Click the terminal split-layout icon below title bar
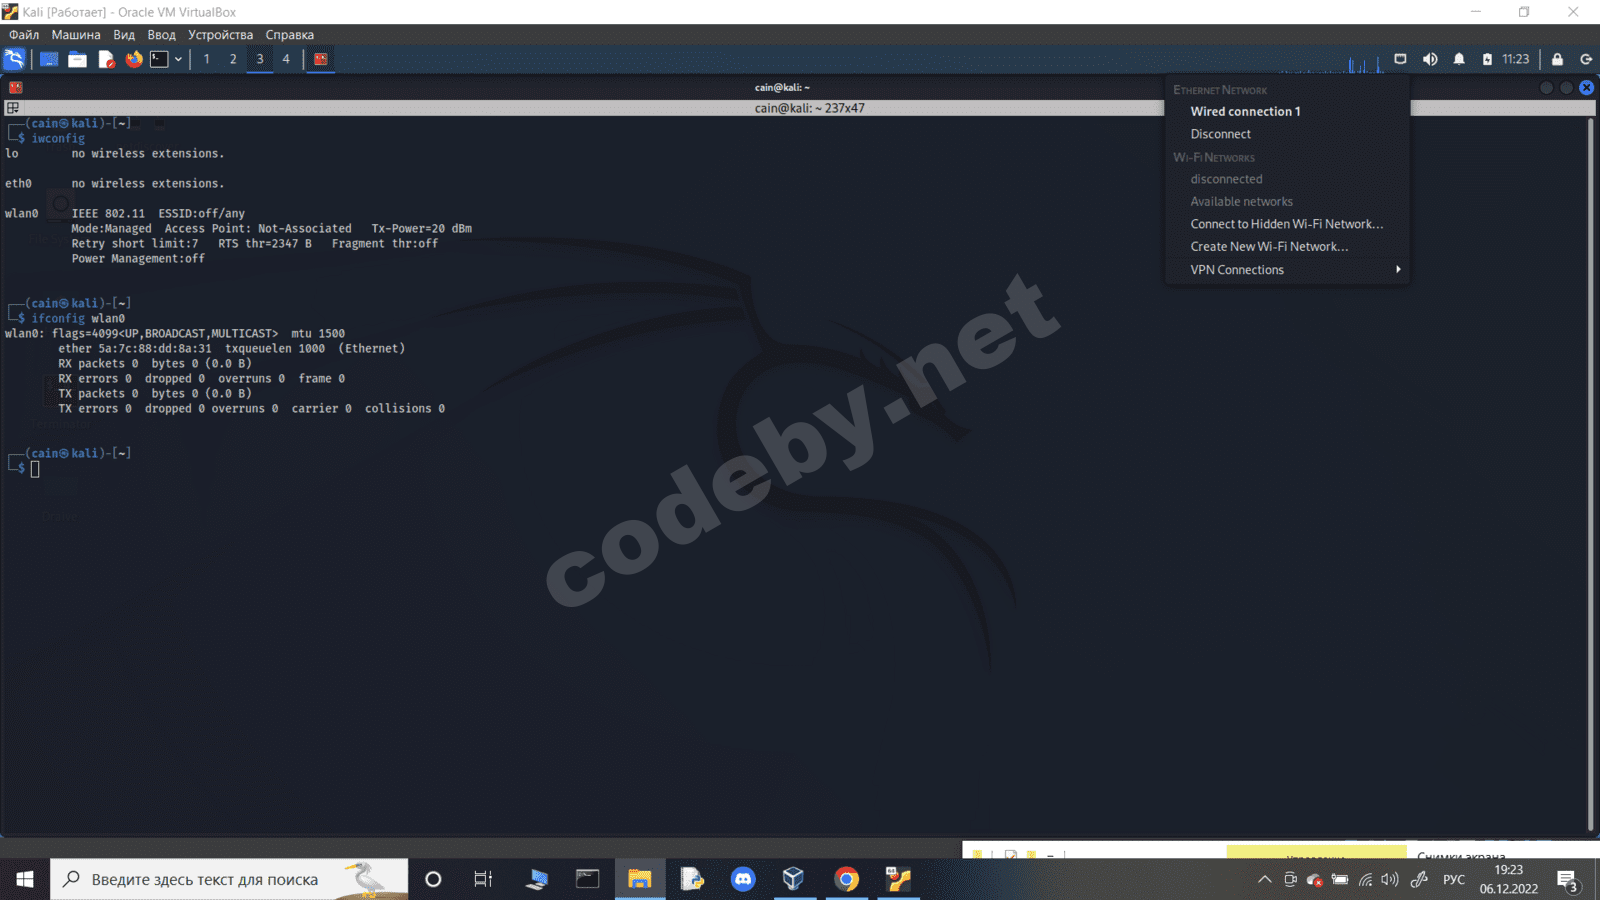The height and width of the screenshot is (900, 1600). coord(12,108)
